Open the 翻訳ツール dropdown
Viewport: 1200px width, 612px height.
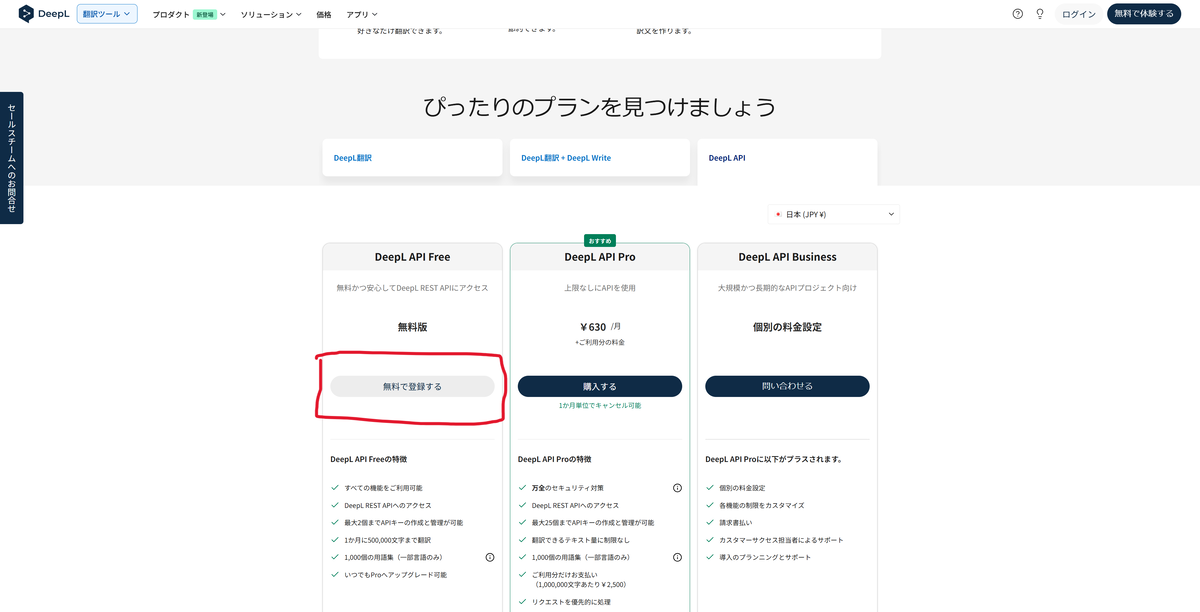107,14
